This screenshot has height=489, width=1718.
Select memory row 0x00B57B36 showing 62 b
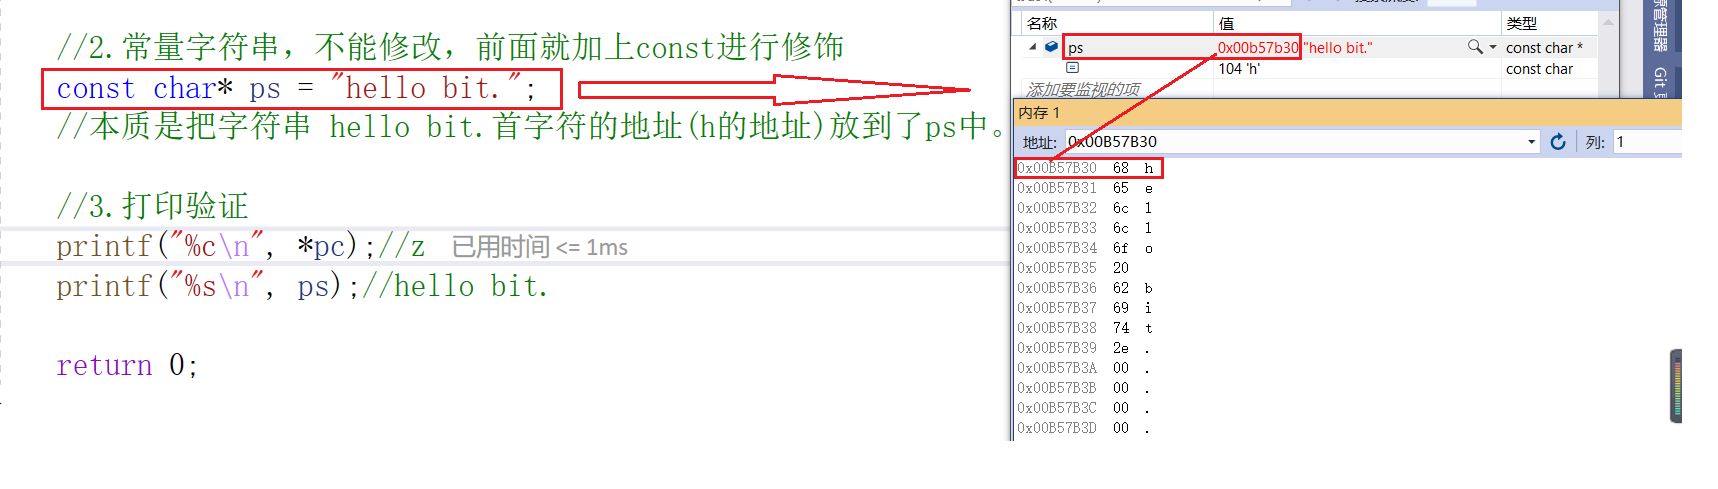click(1088, 288)
